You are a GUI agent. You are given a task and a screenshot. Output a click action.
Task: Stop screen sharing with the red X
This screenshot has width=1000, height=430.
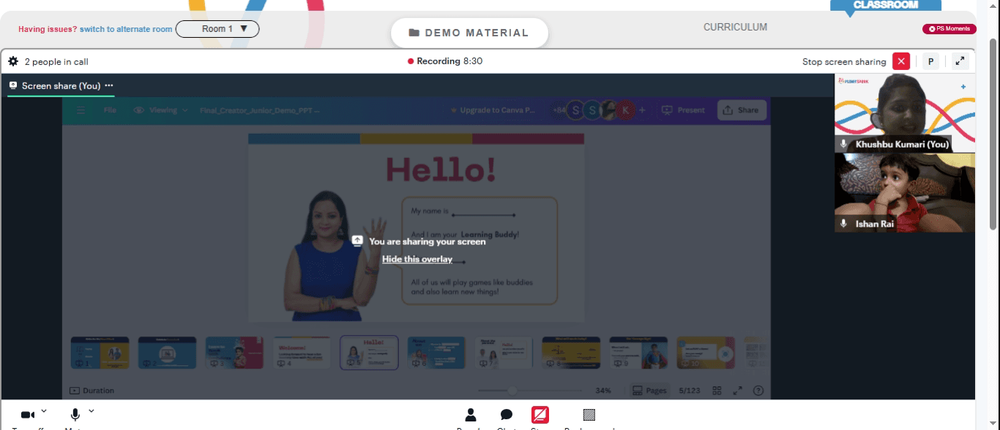[x=901, y=61]
